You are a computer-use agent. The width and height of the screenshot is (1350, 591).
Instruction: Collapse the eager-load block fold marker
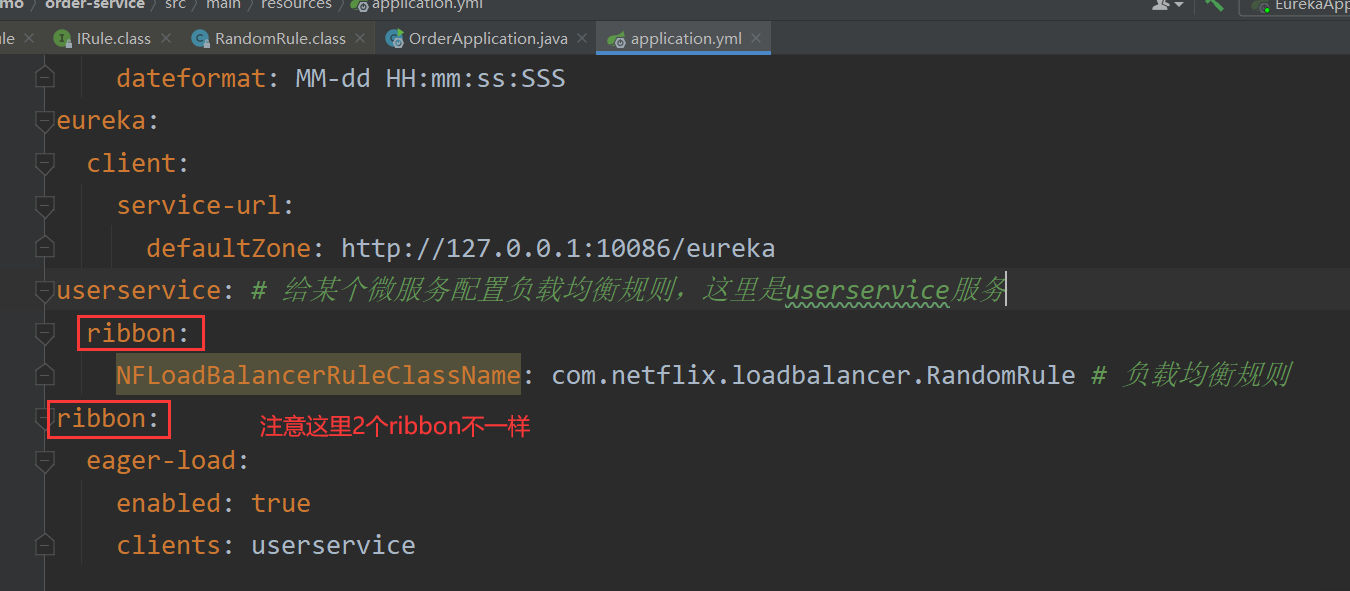[43, 461]
